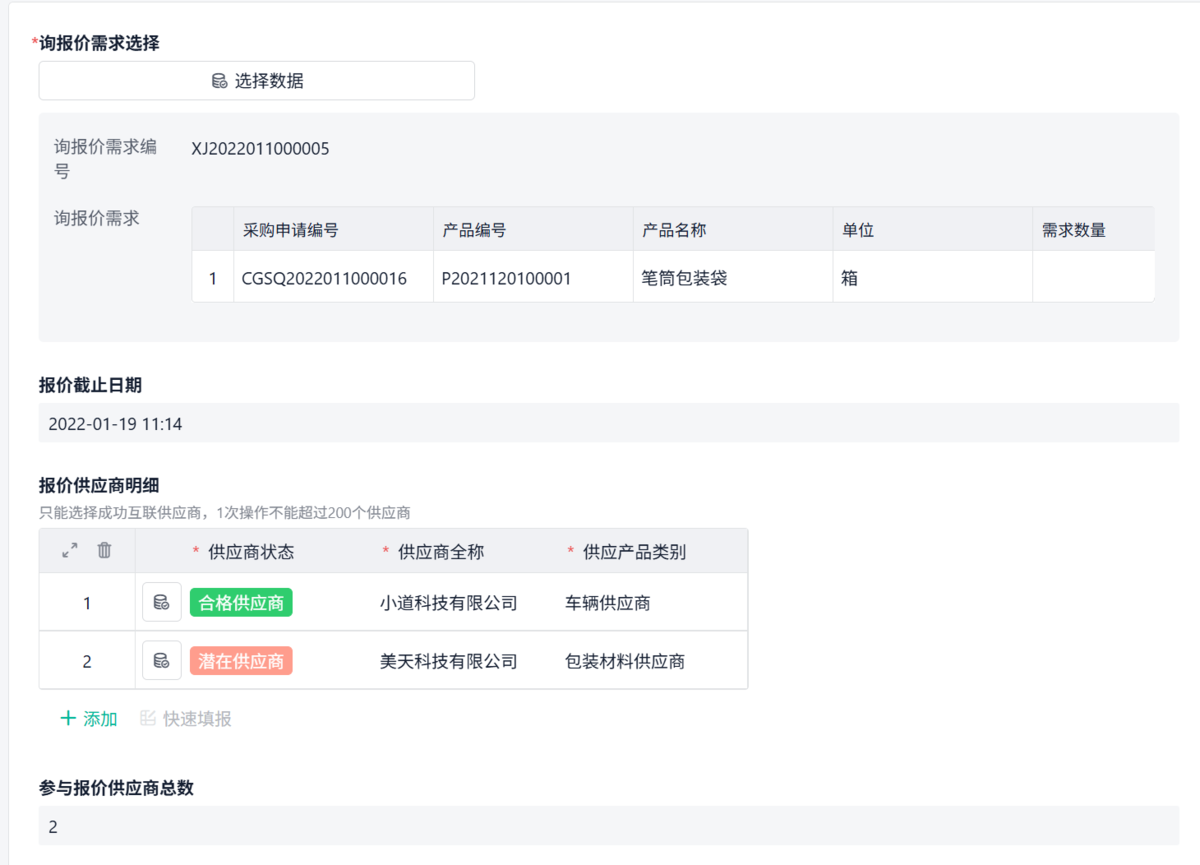Click the 采购申请编号 column header
Viewport: 1200px width, 865px height.
tap(291, 230)
